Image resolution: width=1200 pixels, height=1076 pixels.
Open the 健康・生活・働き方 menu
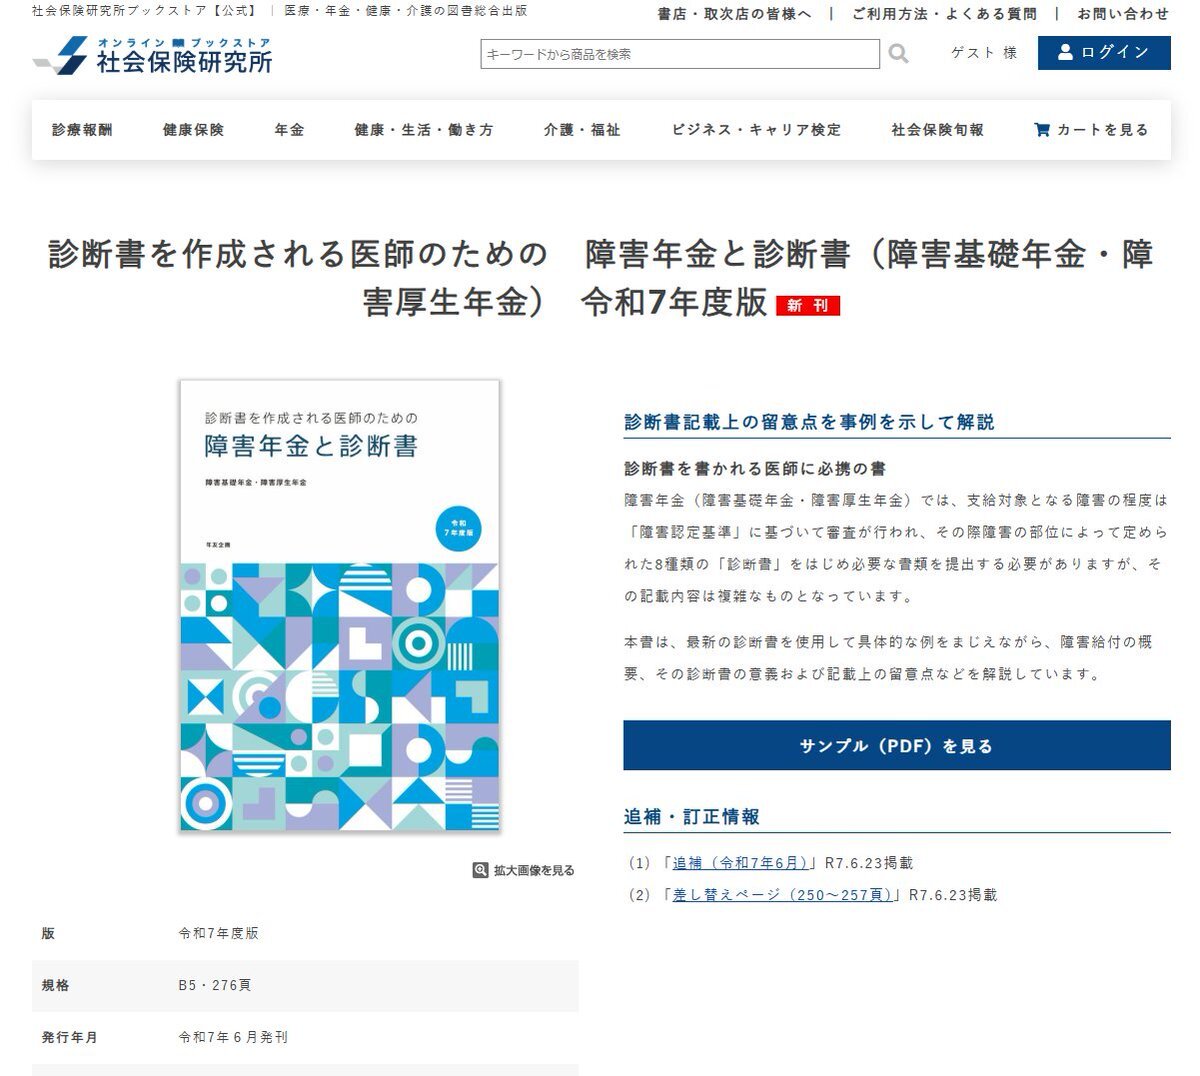[x=424, y=130]
